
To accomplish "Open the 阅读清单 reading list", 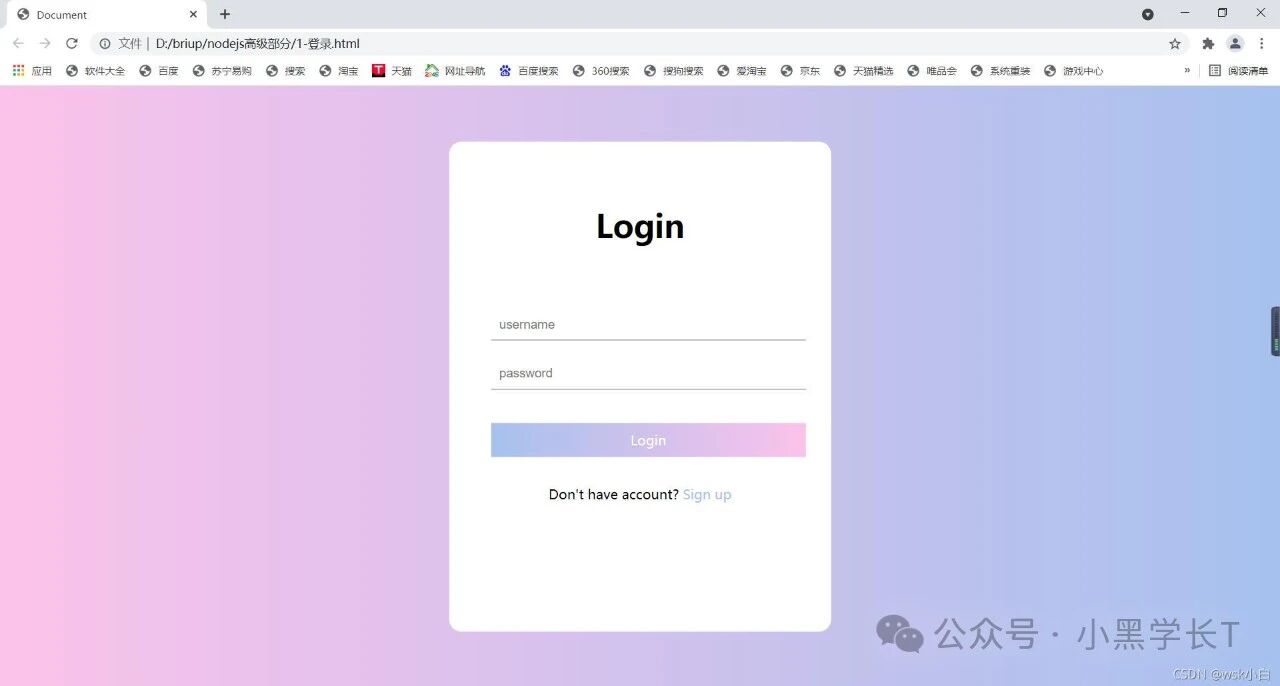I will [1239, 71].
